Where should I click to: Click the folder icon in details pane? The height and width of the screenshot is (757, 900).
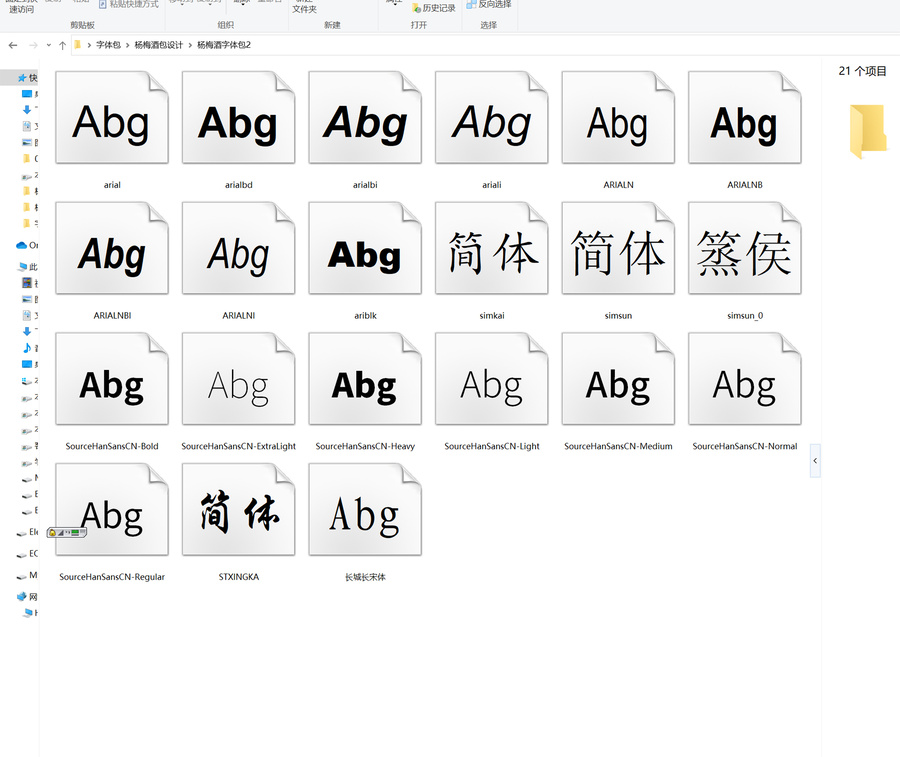[x=867, y=131]
